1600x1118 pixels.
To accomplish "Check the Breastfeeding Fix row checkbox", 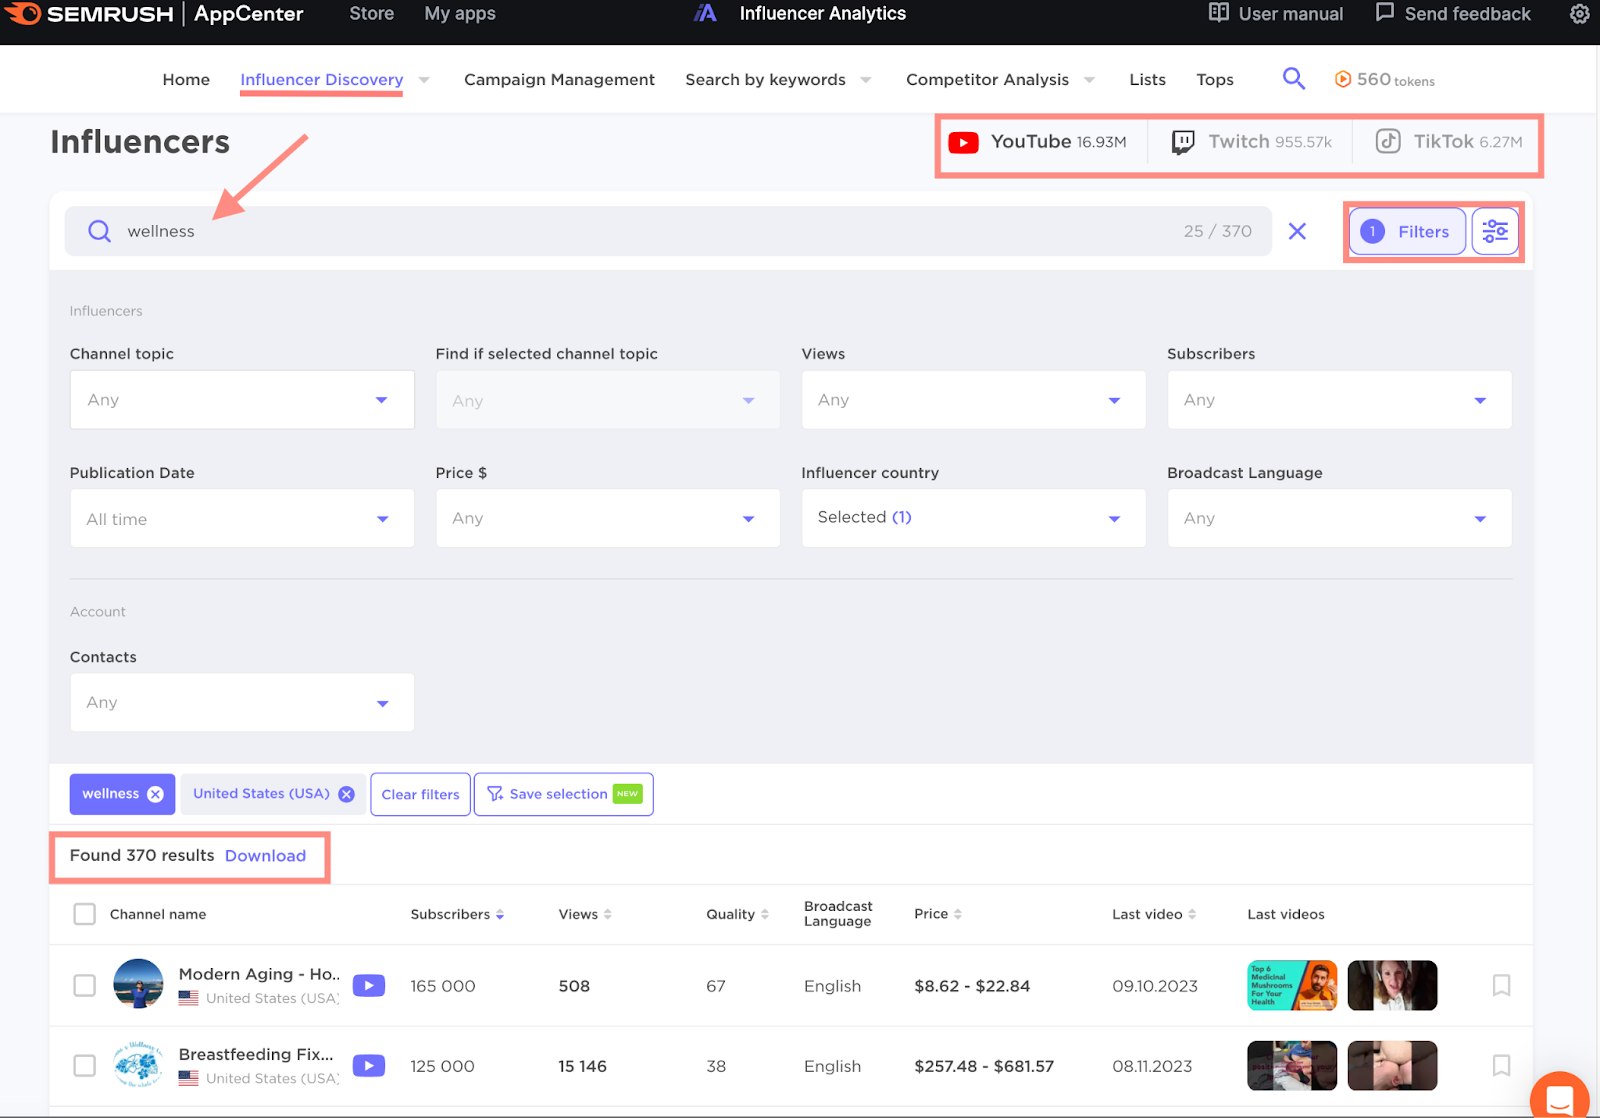I will click(84, 1066).
